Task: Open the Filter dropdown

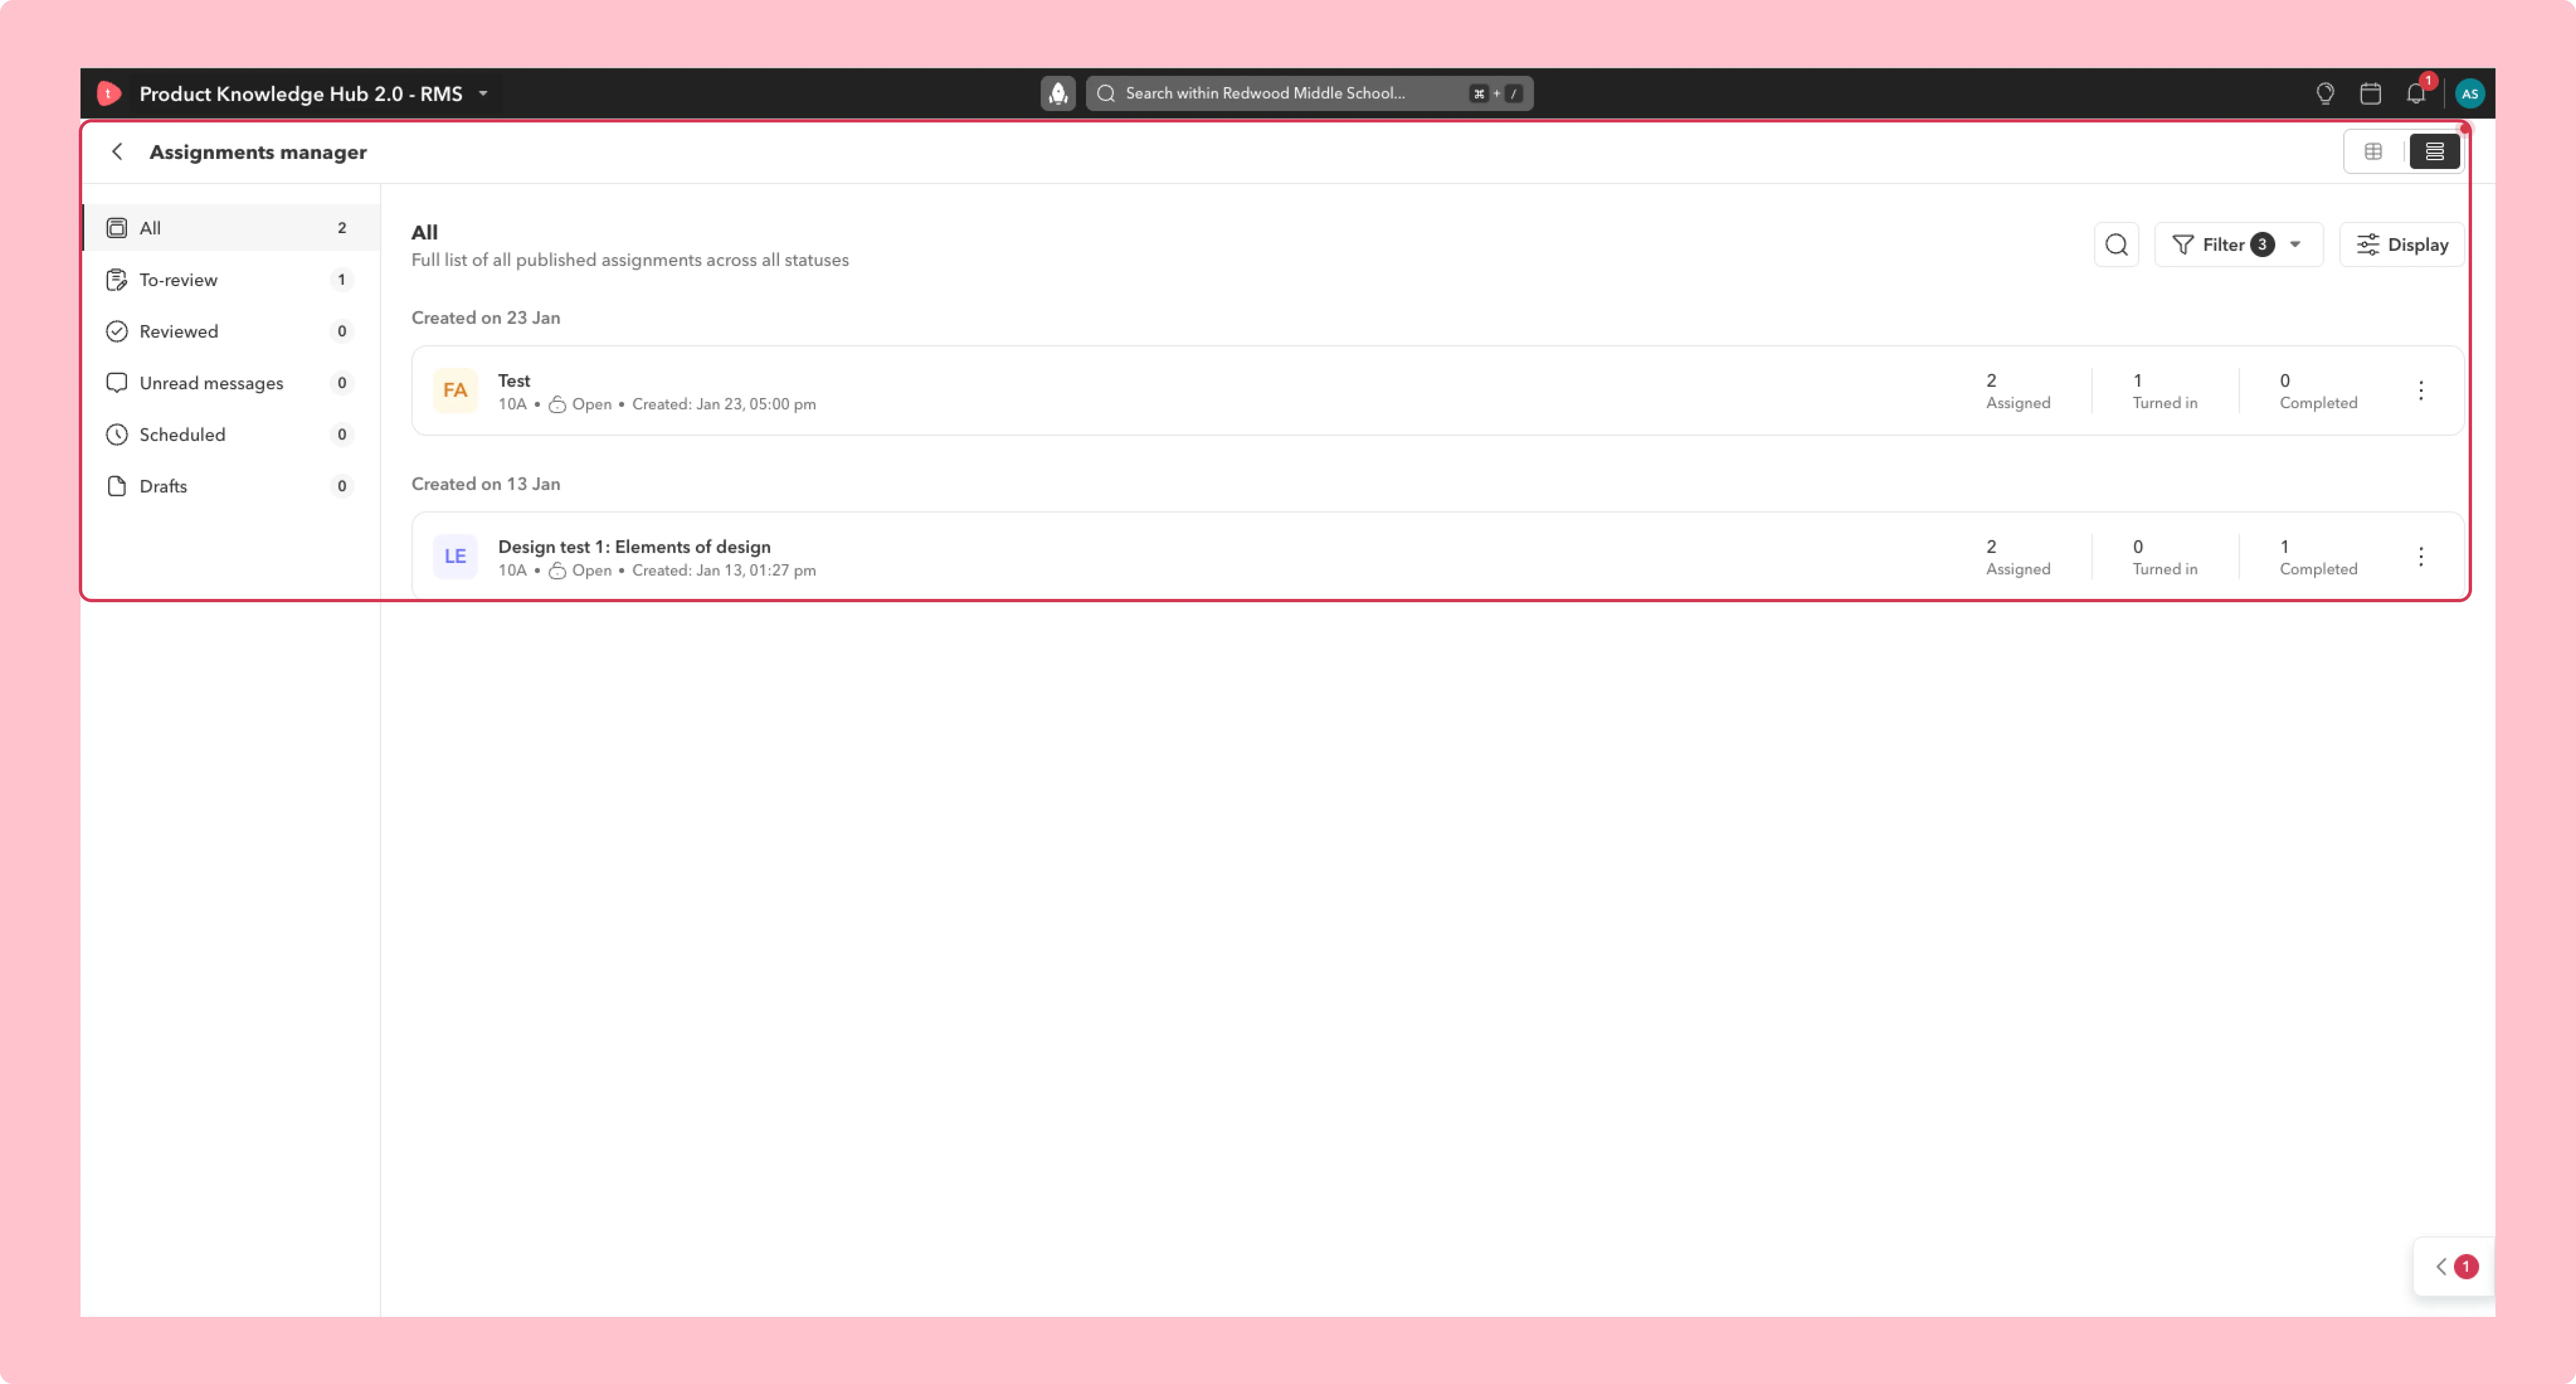Action: (x=2238, y=244)
